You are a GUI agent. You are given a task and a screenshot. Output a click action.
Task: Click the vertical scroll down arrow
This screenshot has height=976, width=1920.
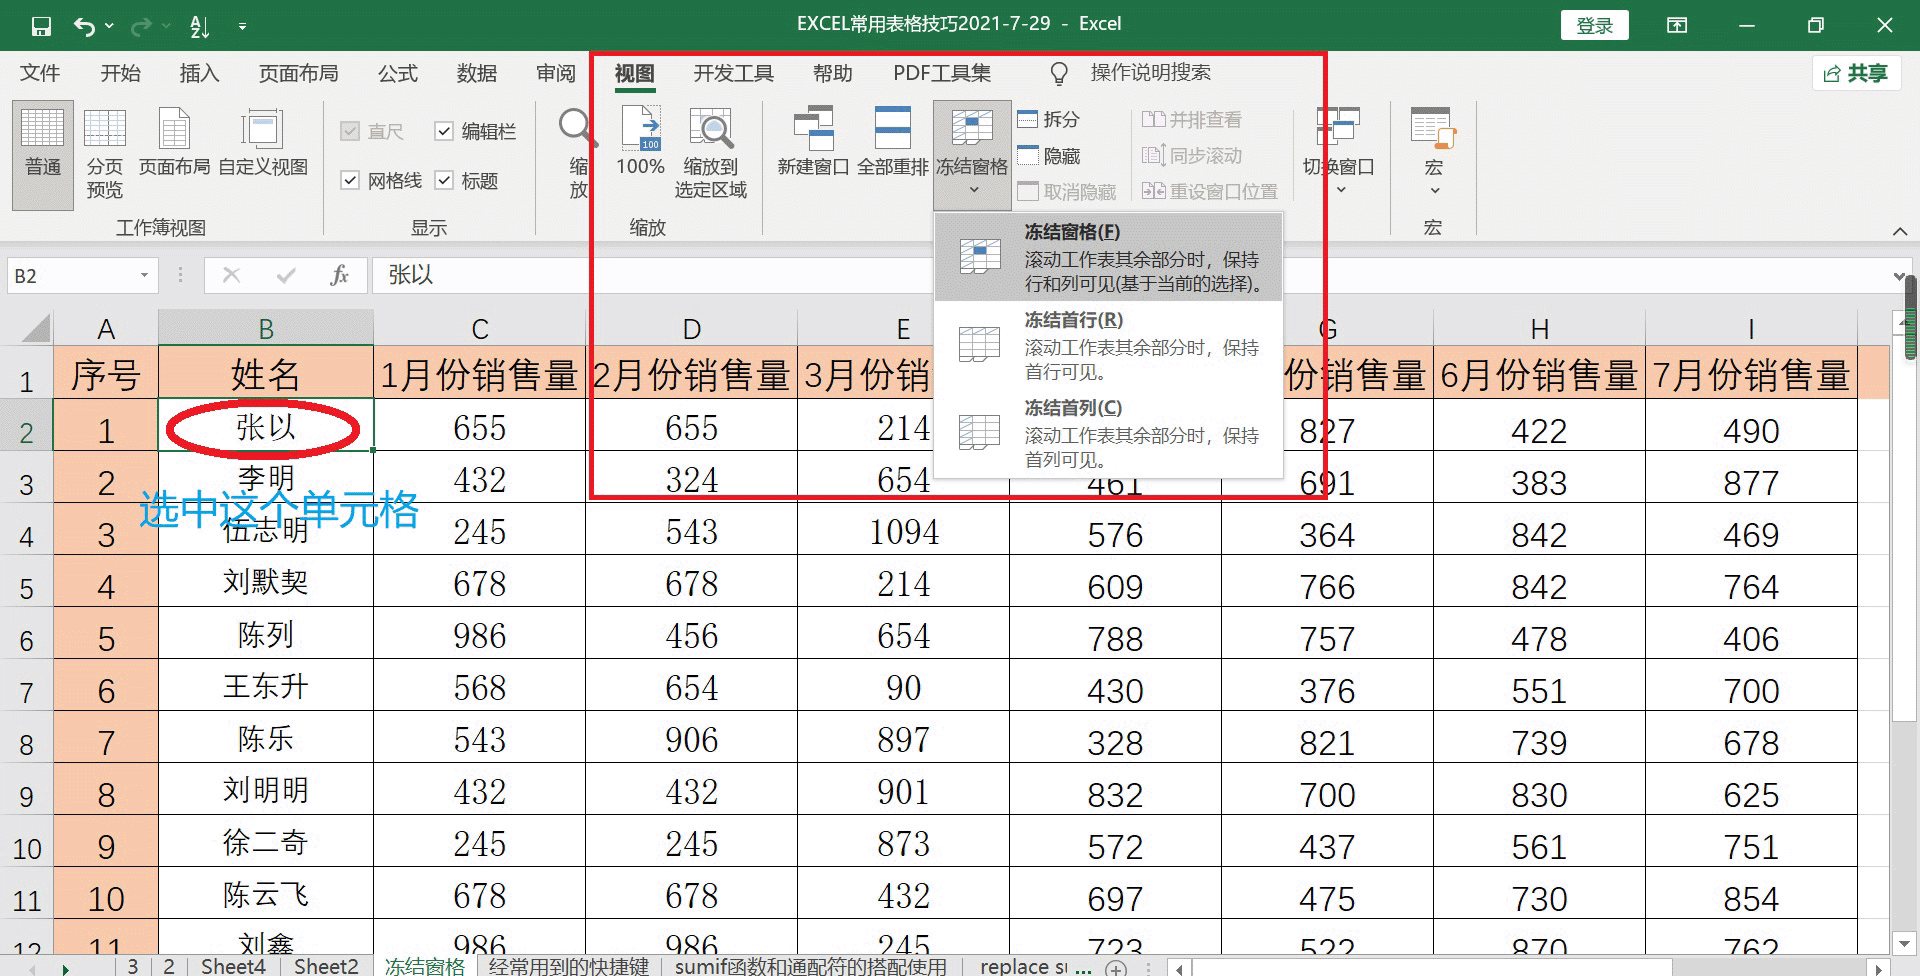point(1904,943)
